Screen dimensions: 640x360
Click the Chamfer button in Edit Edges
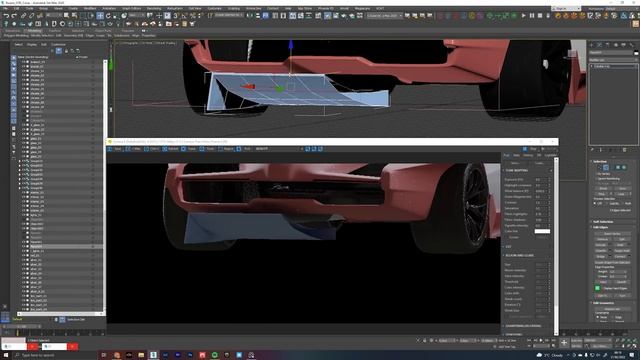[601, 251]
